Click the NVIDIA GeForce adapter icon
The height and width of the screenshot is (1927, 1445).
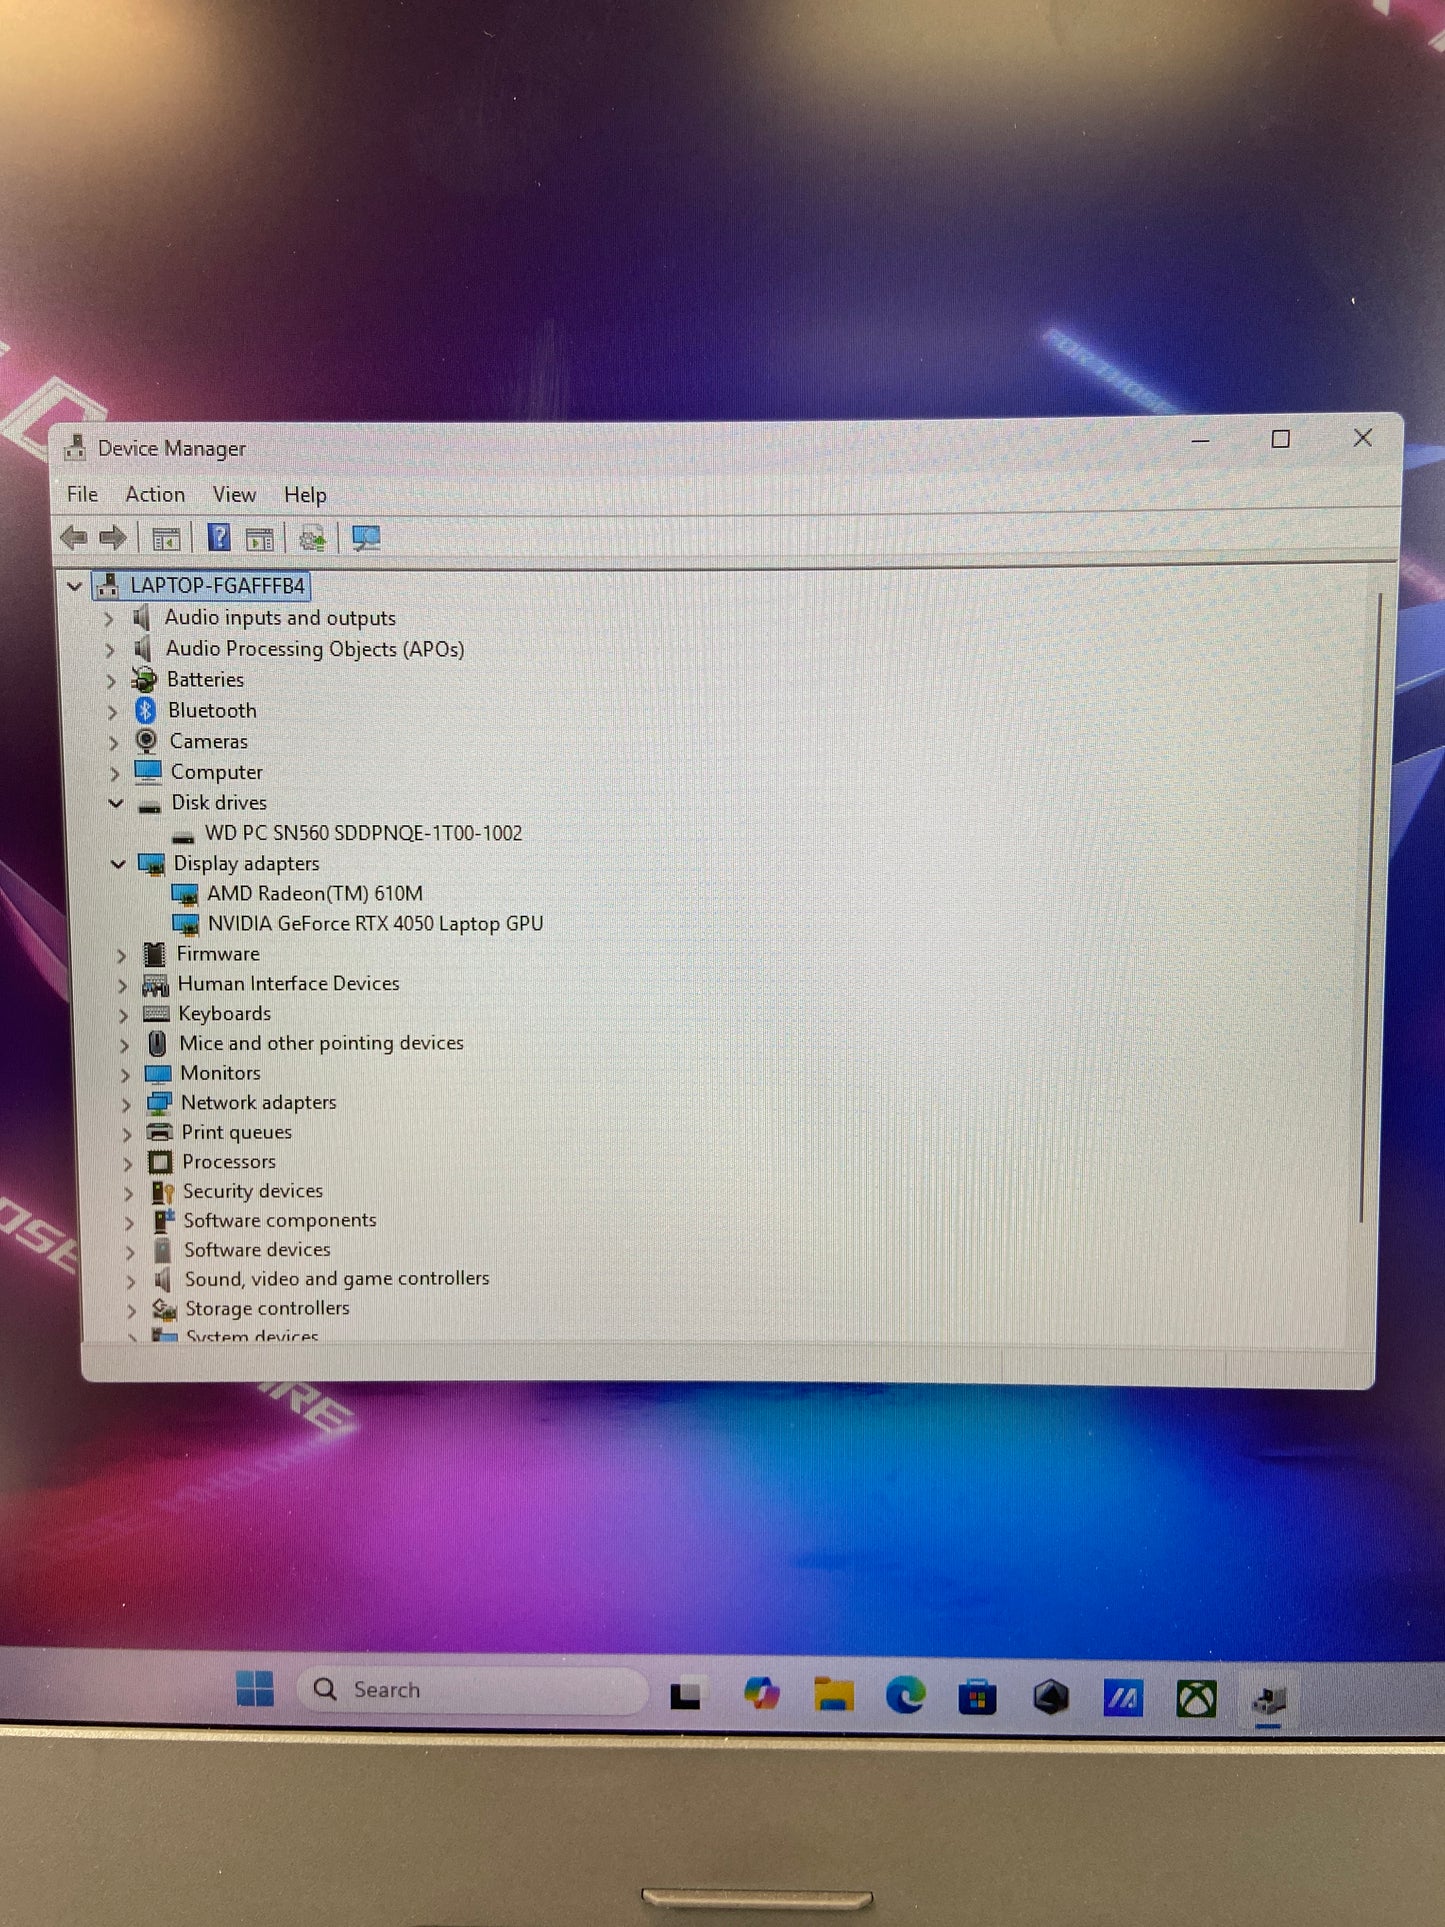[186, 924]
